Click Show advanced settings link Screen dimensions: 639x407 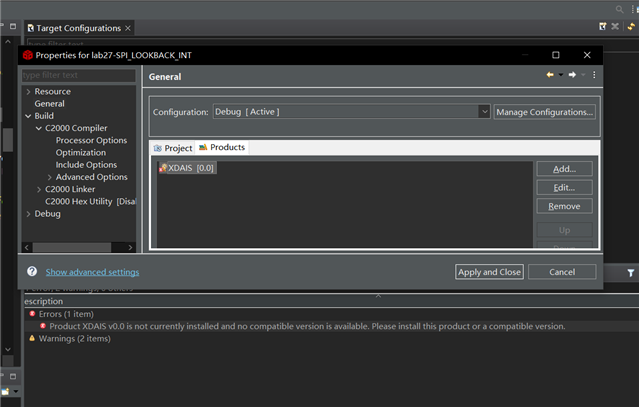[92, 272]
